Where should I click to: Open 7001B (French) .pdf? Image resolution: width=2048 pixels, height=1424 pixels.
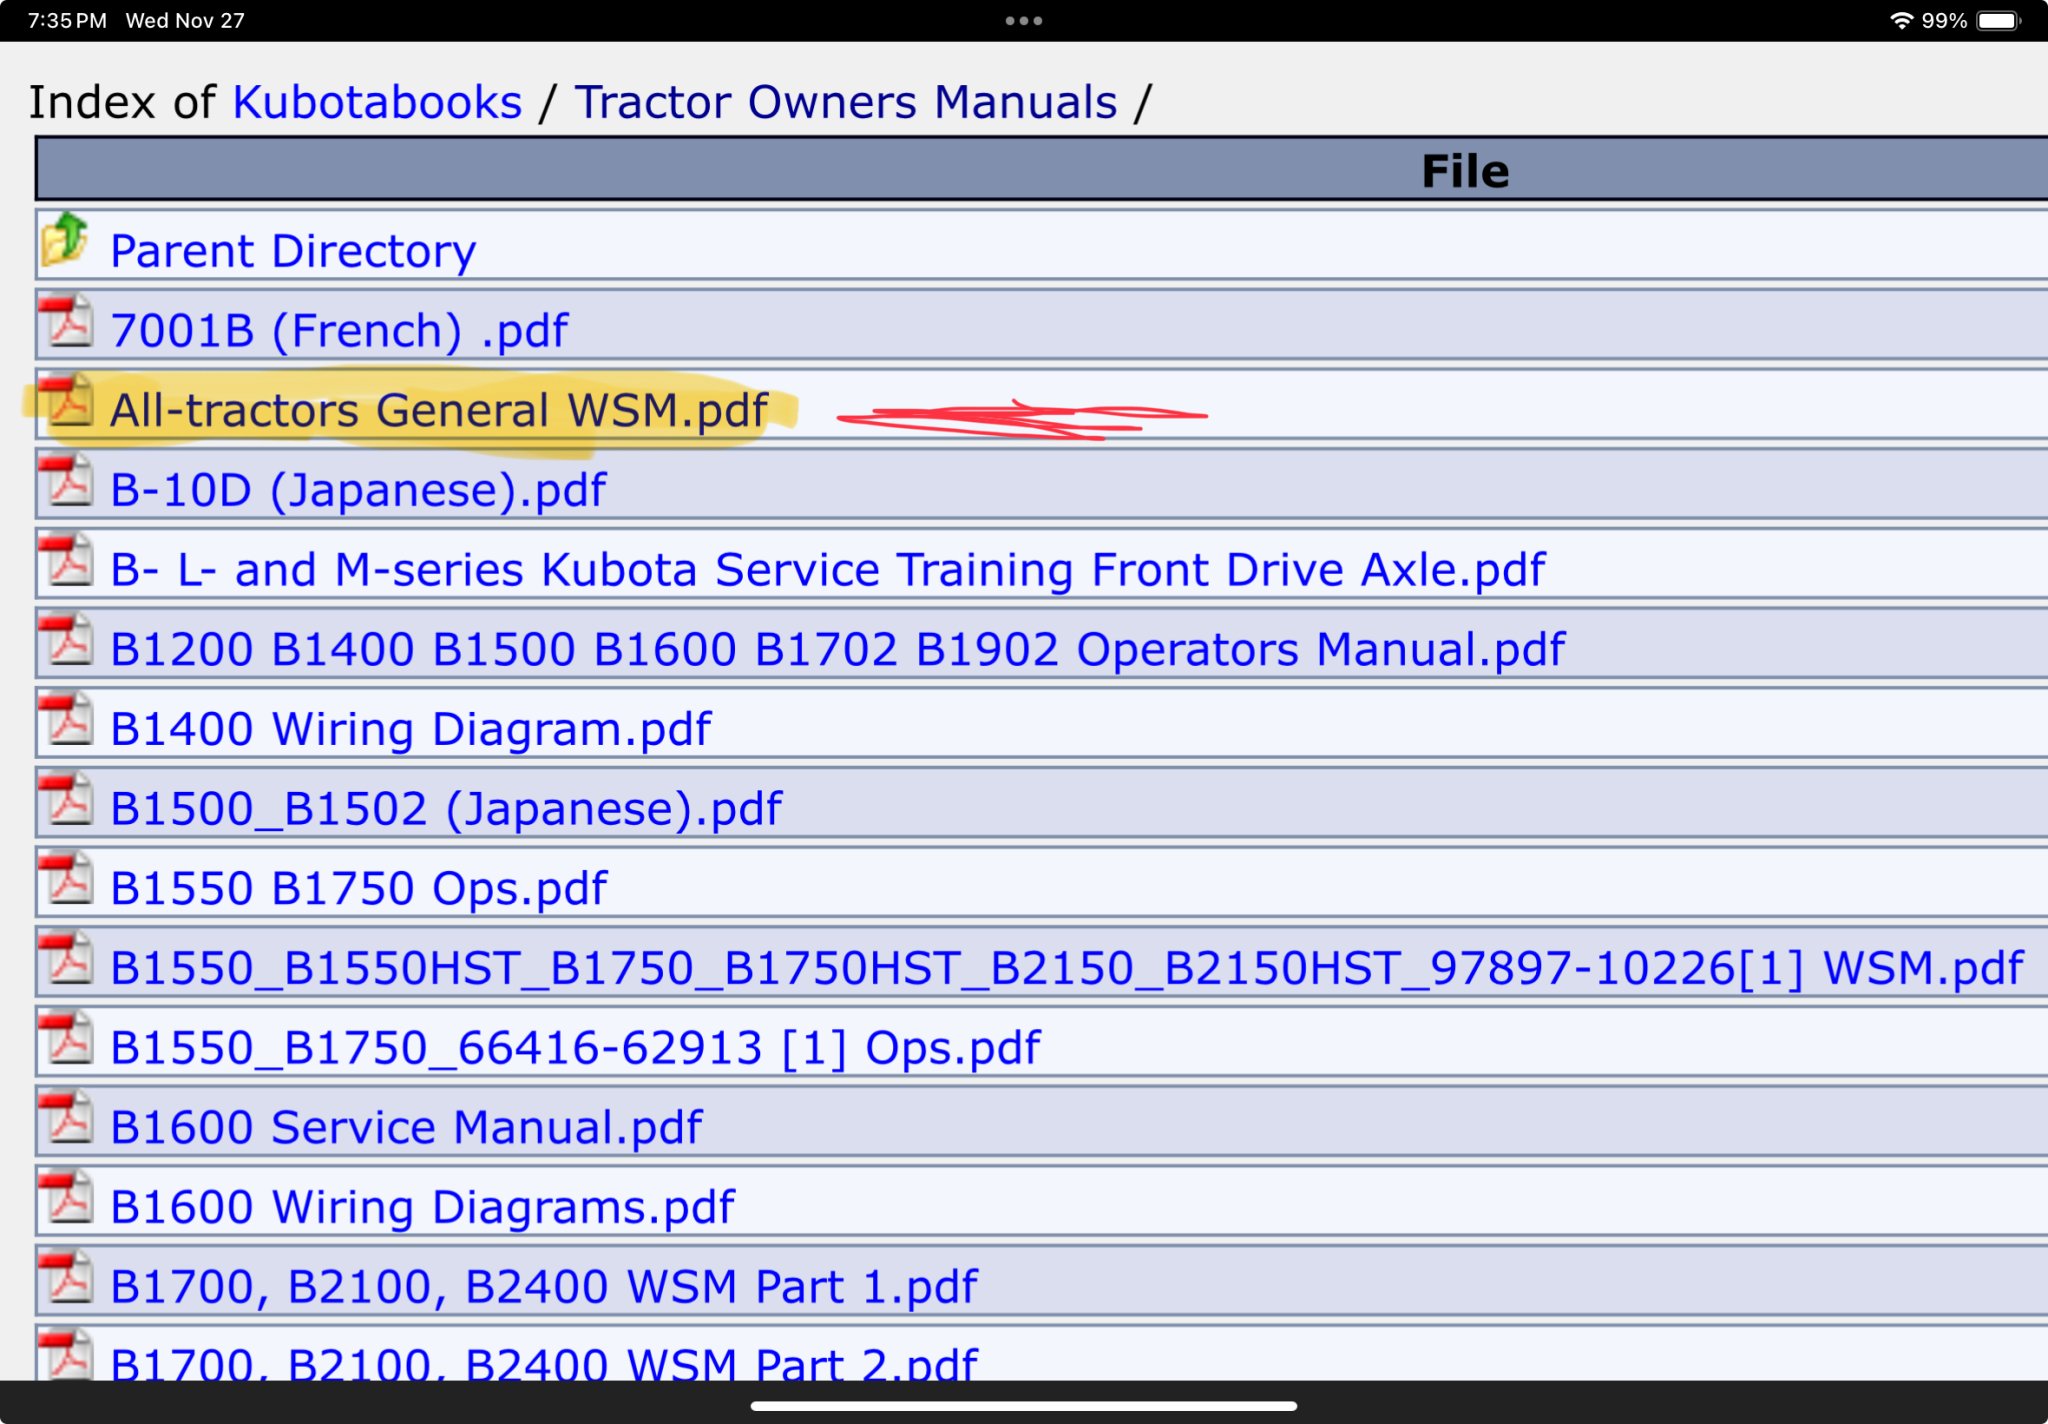339,330
